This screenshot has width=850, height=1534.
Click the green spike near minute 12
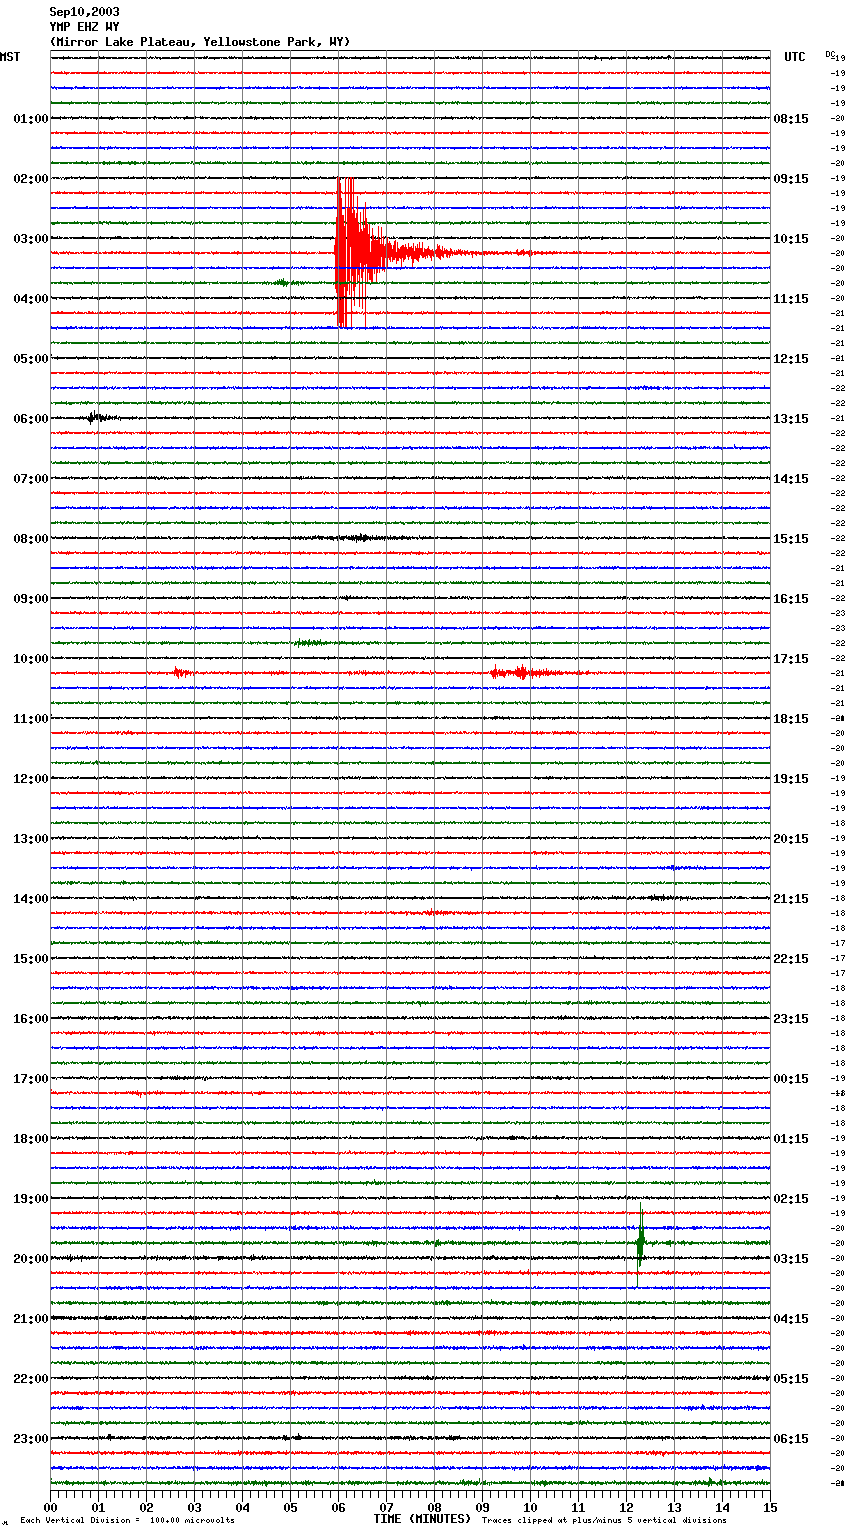click(640, 1242)
